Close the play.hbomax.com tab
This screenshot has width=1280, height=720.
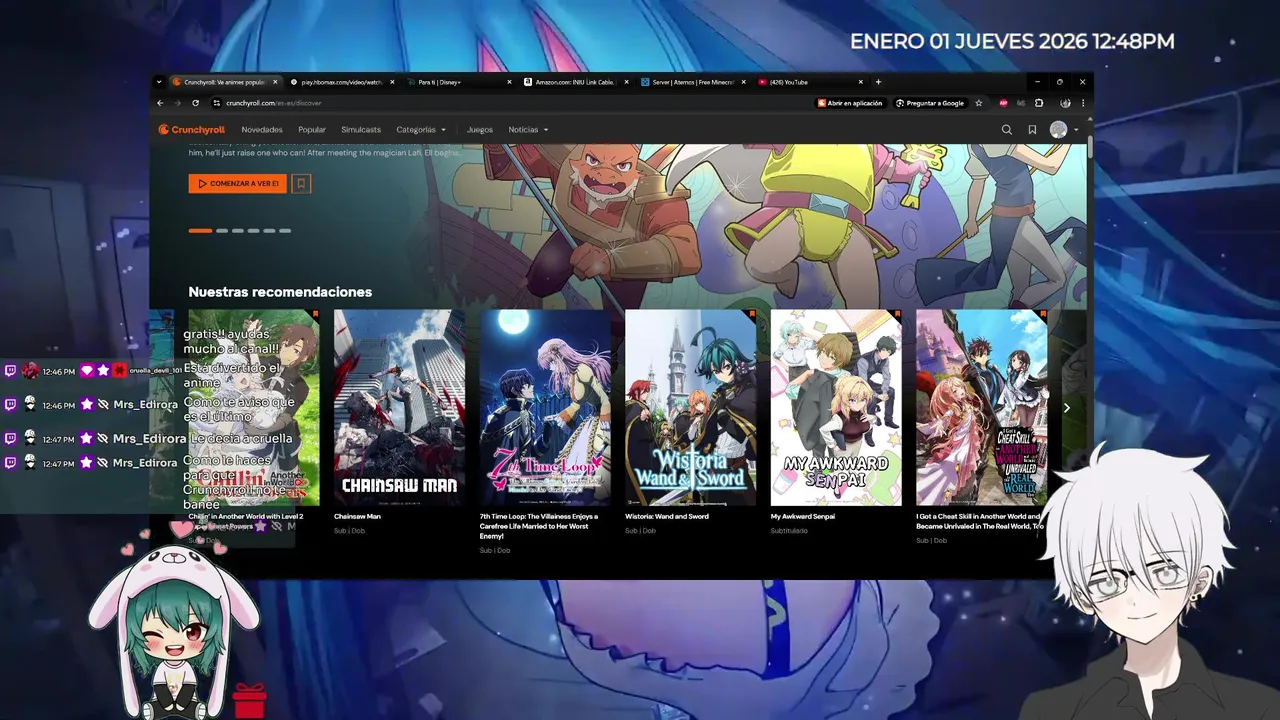(392, 82)
